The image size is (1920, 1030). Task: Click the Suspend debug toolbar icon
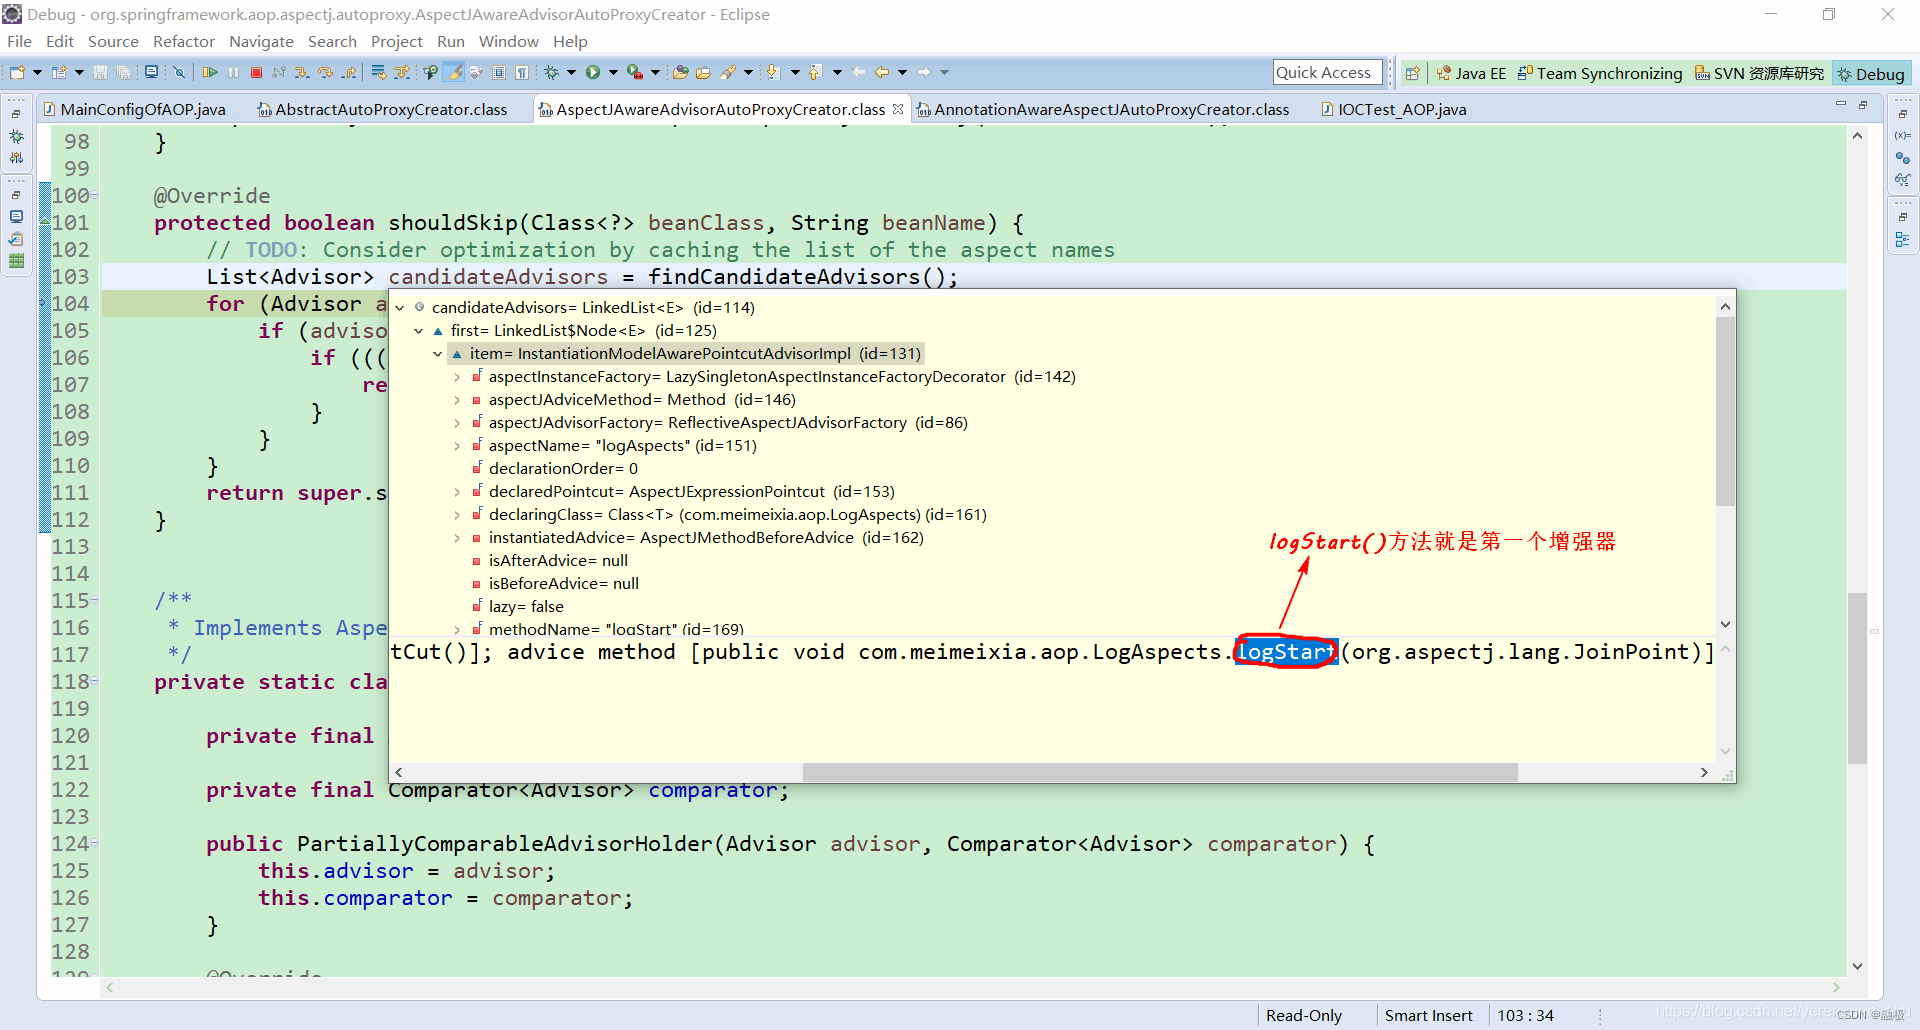233,72
